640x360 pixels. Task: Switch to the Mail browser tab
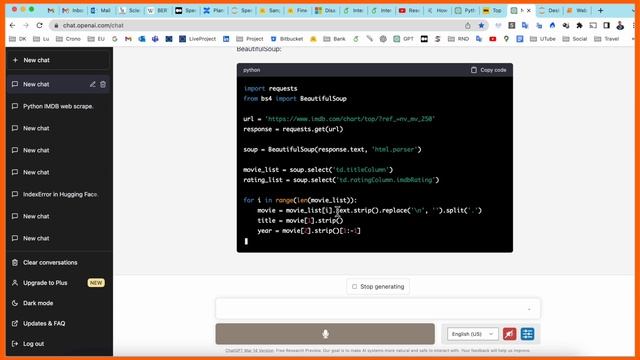point(101,10)
